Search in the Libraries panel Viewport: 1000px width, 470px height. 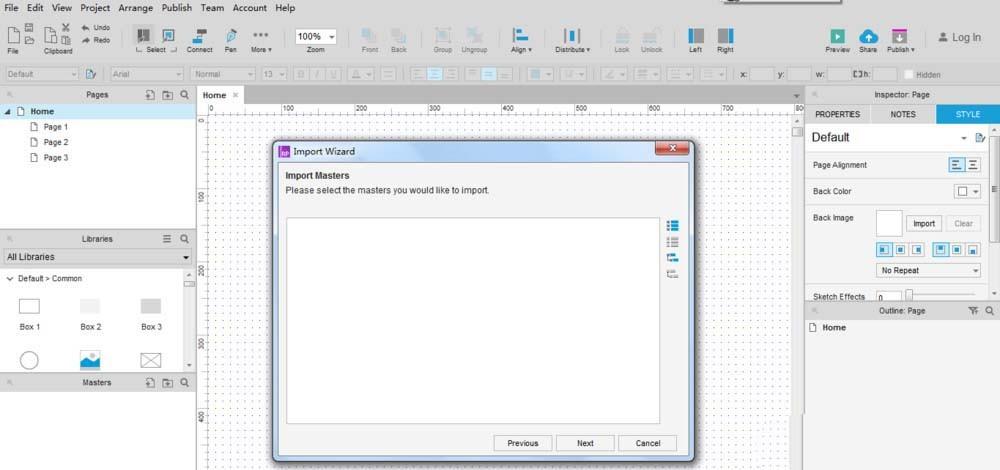coord(184,240)
